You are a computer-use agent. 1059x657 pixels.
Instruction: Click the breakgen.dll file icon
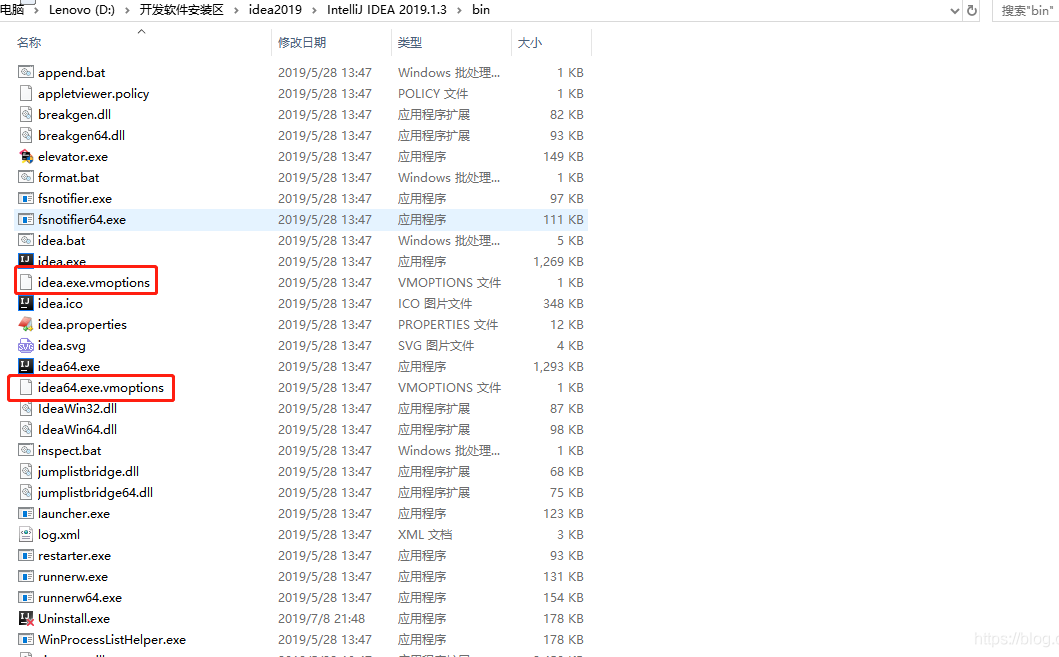(26, 114)
